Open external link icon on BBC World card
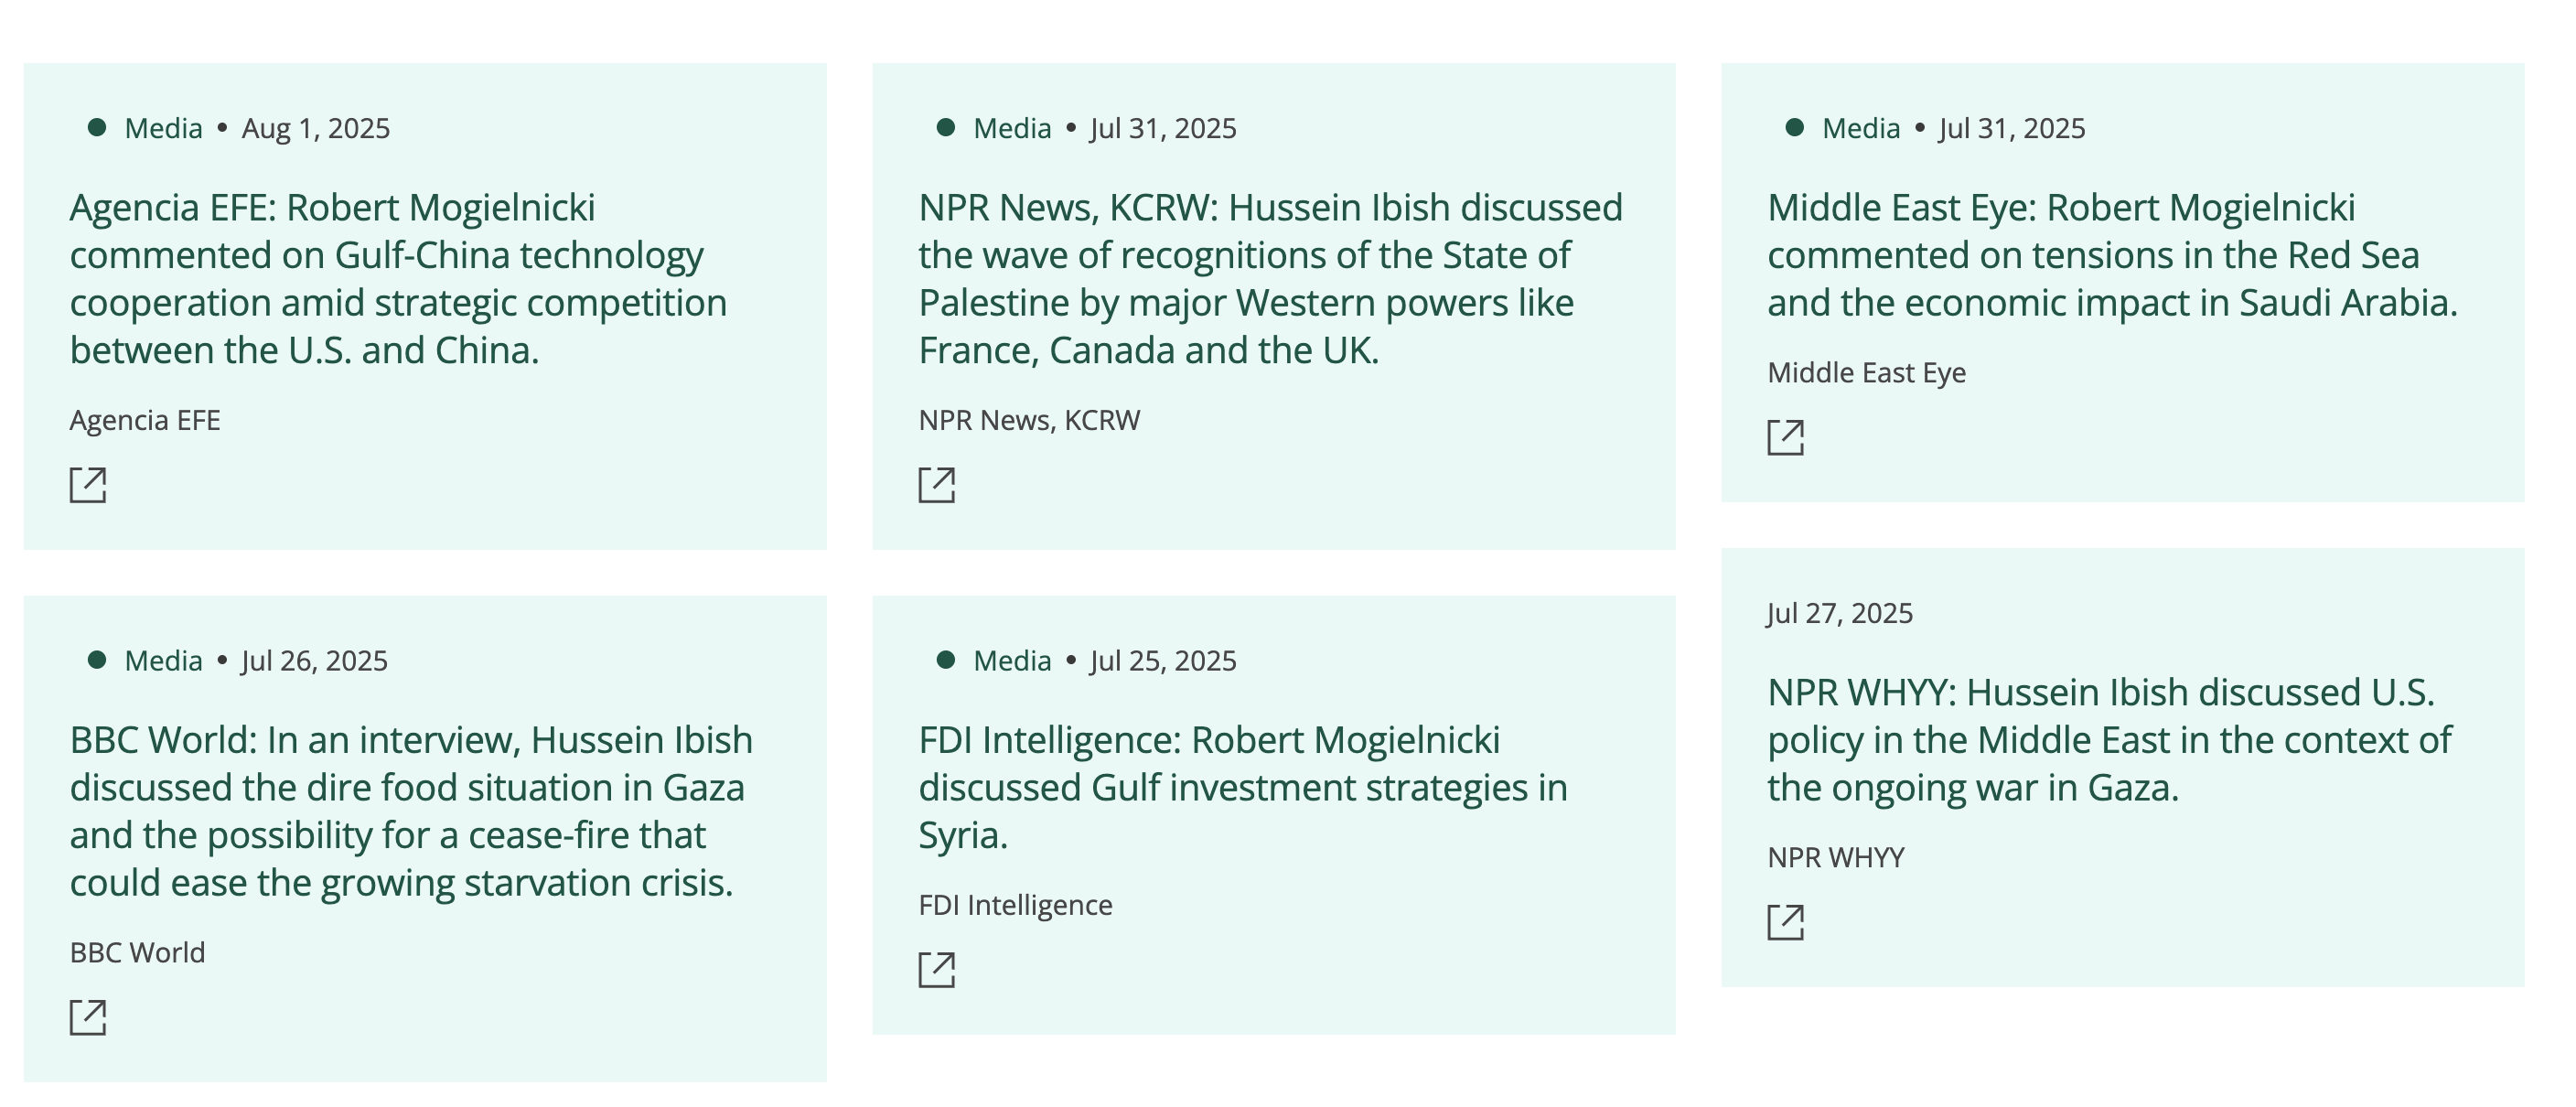The image size is (2576, 1107). pos(88,1018)
